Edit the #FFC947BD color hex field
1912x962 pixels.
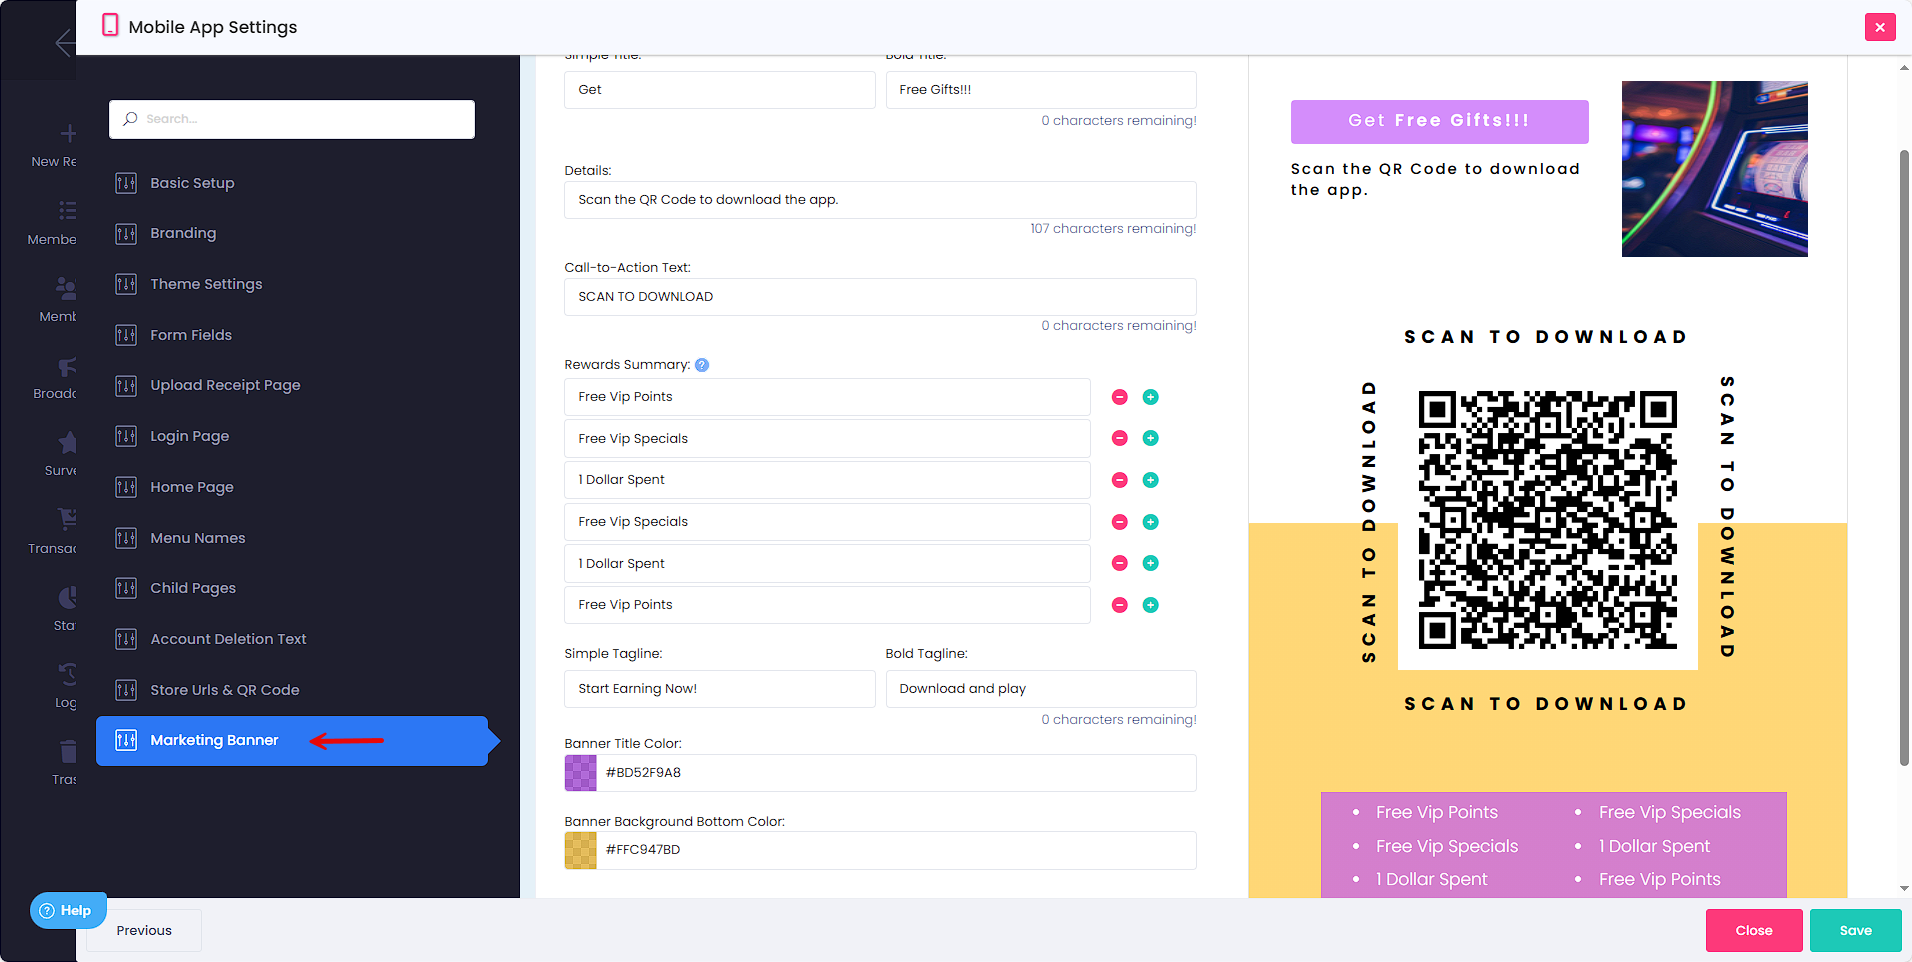(x=896, y=850)
